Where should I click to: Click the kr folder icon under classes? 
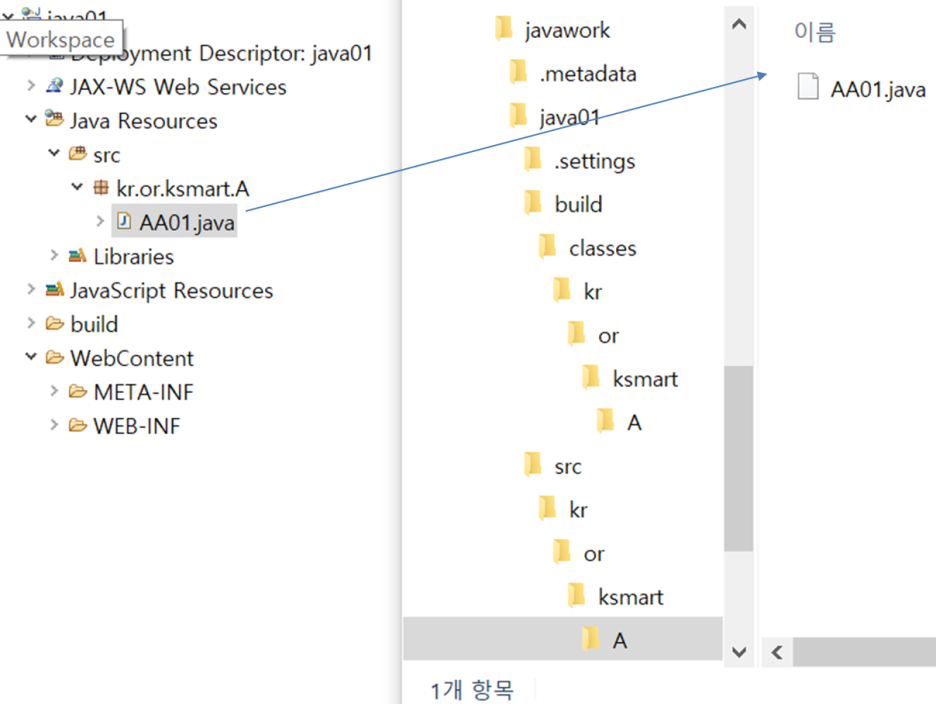pos(562,290)
